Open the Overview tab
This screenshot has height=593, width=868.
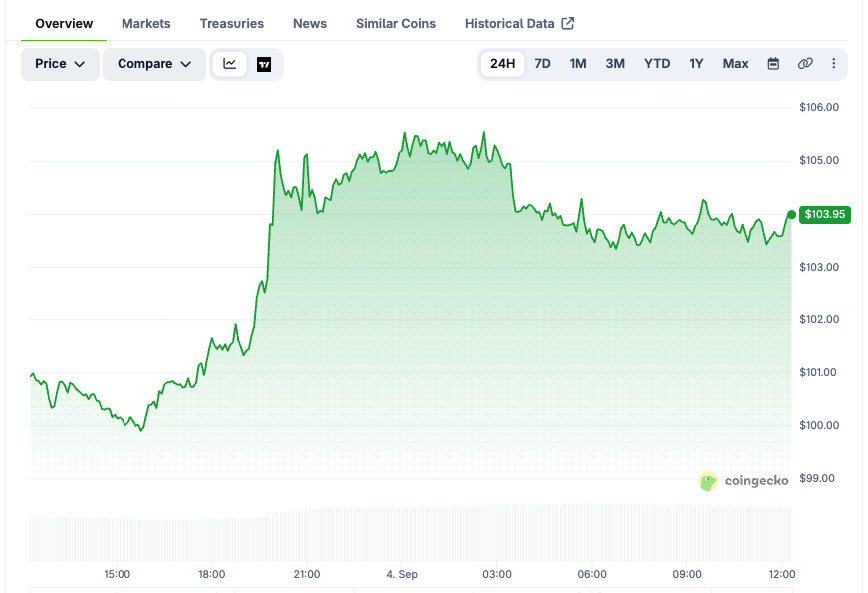pyautogui.click(x=64, y=24)
